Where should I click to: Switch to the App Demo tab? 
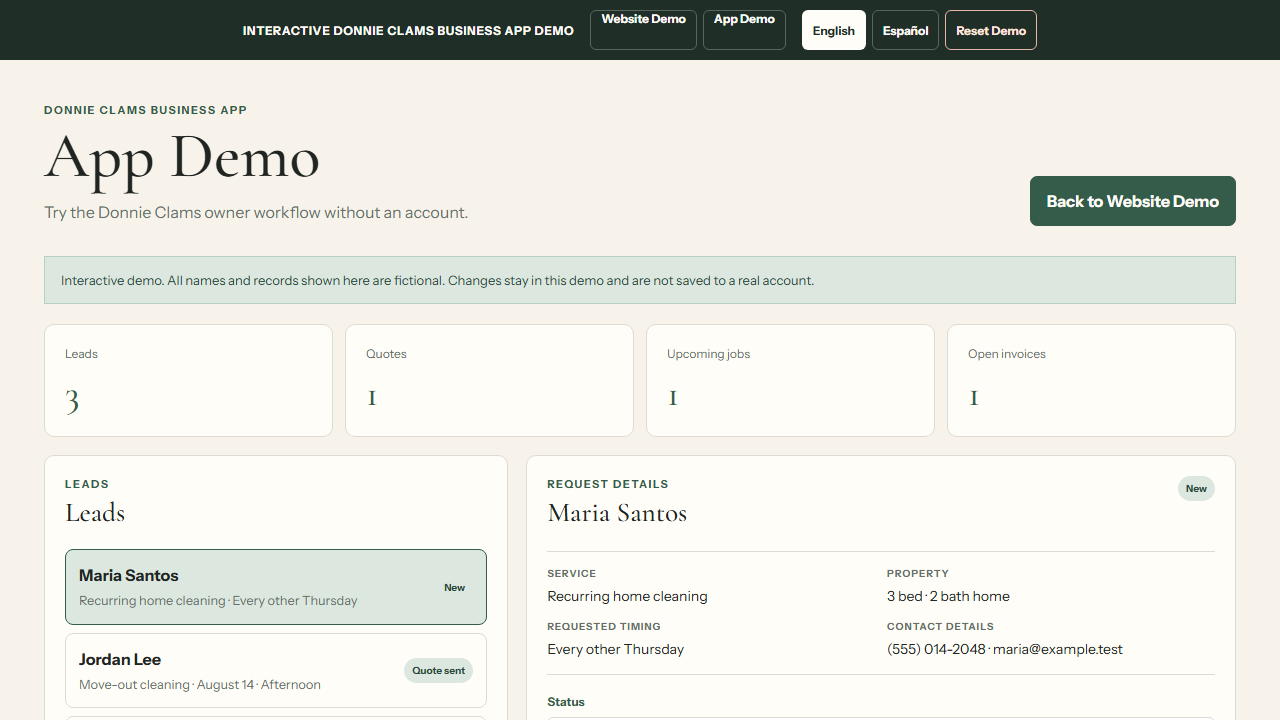click(744, 30)
